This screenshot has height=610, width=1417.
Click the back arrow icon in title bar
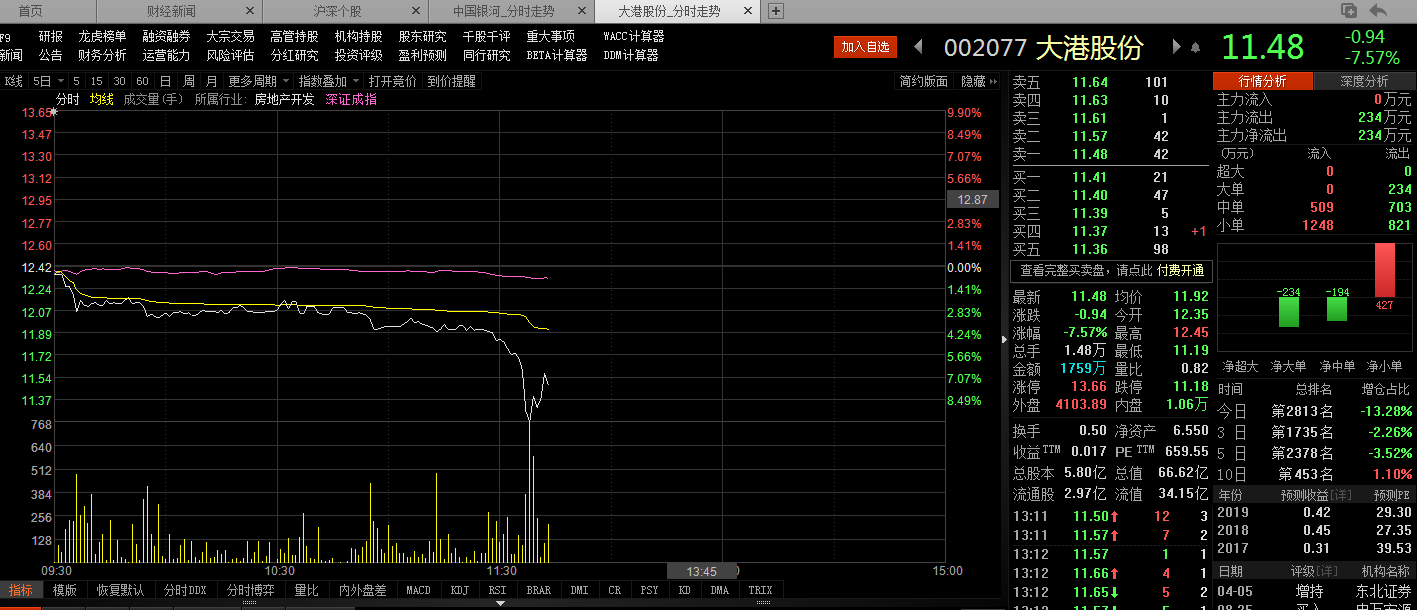pyautogui.click(x=1378, y=11)
